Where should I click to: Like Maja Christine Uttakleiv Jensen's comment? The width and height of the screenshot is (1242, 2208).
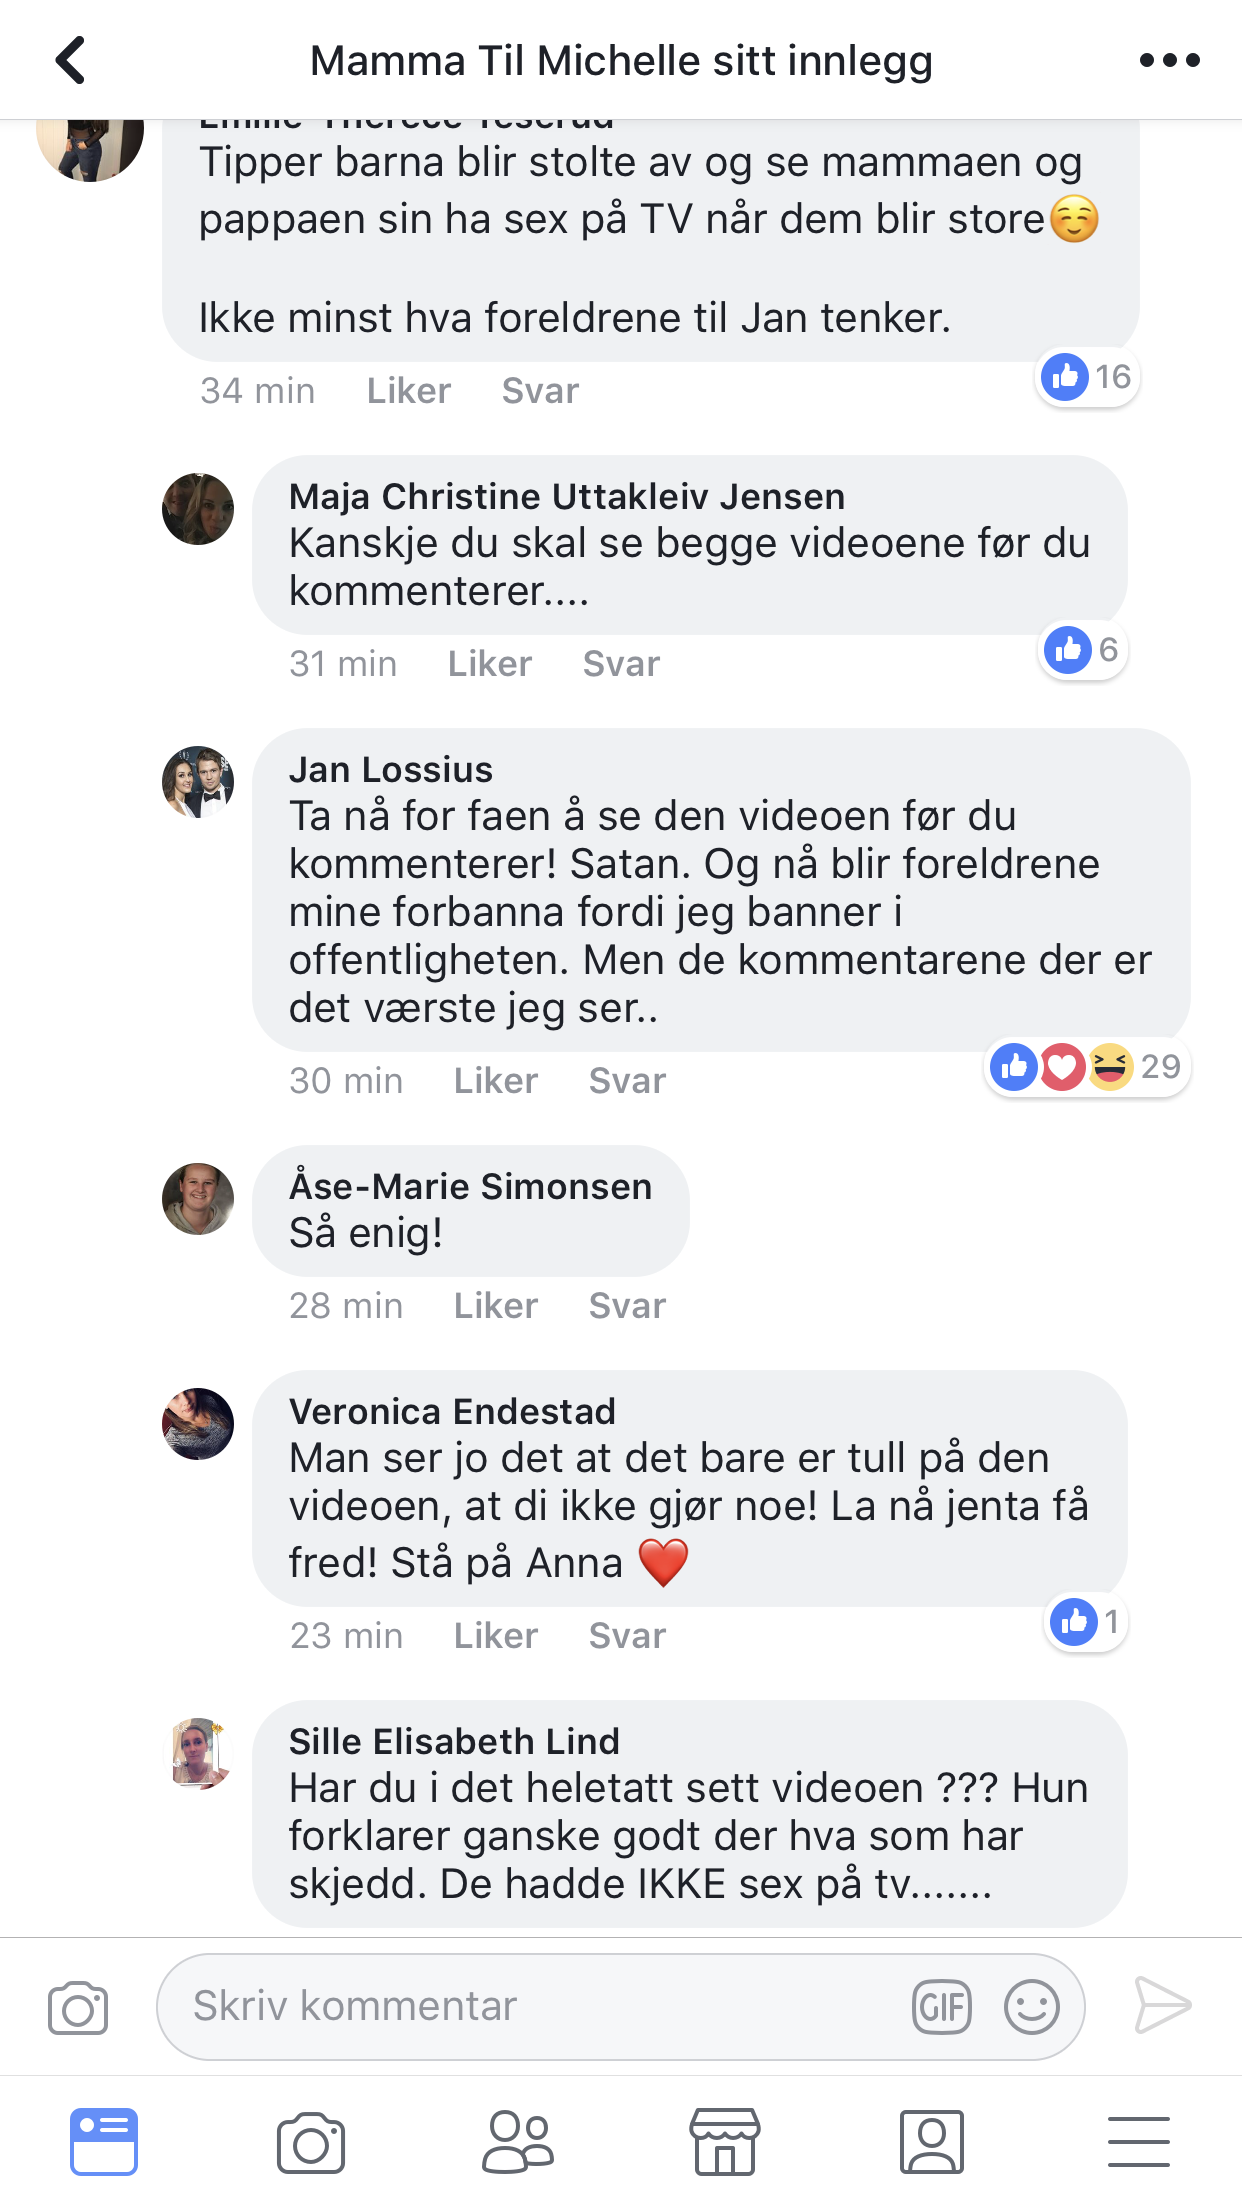[x=489, y=664]
